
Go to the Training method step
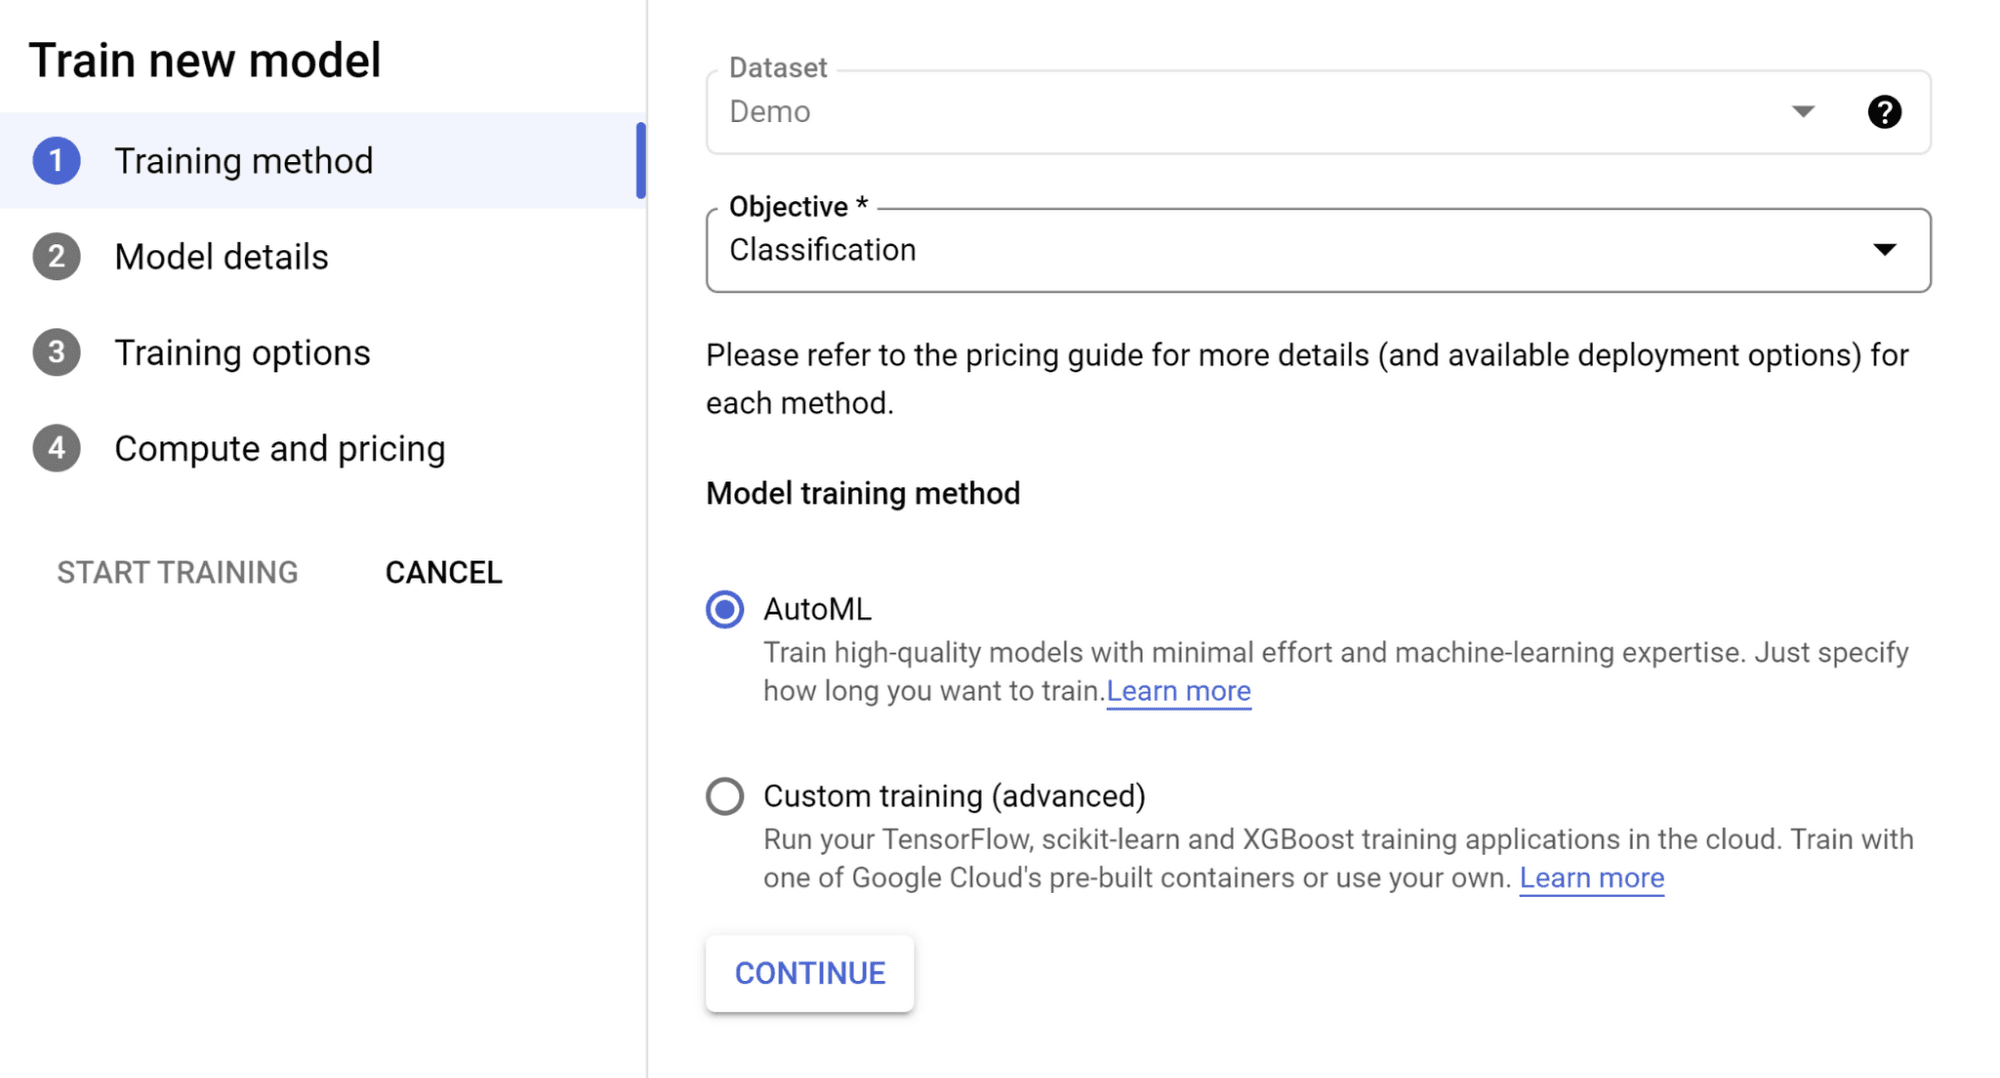[x=243, y=161]
